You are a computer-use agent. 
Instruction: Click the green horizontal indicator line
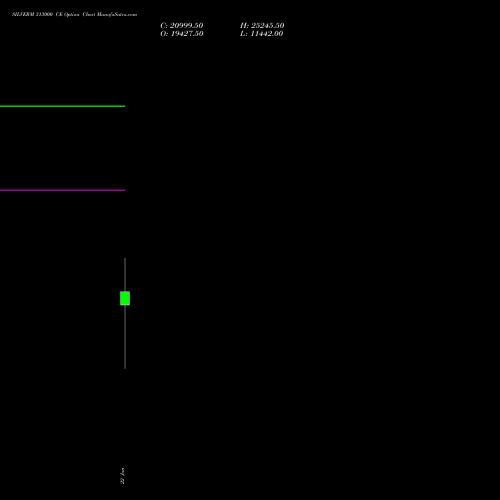[x=62, y=106]
